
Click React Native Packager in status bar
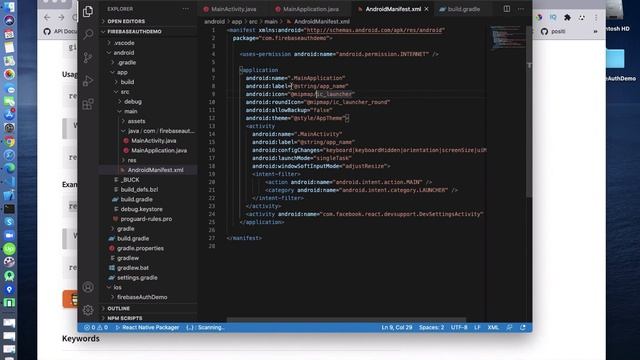(147, 327)
